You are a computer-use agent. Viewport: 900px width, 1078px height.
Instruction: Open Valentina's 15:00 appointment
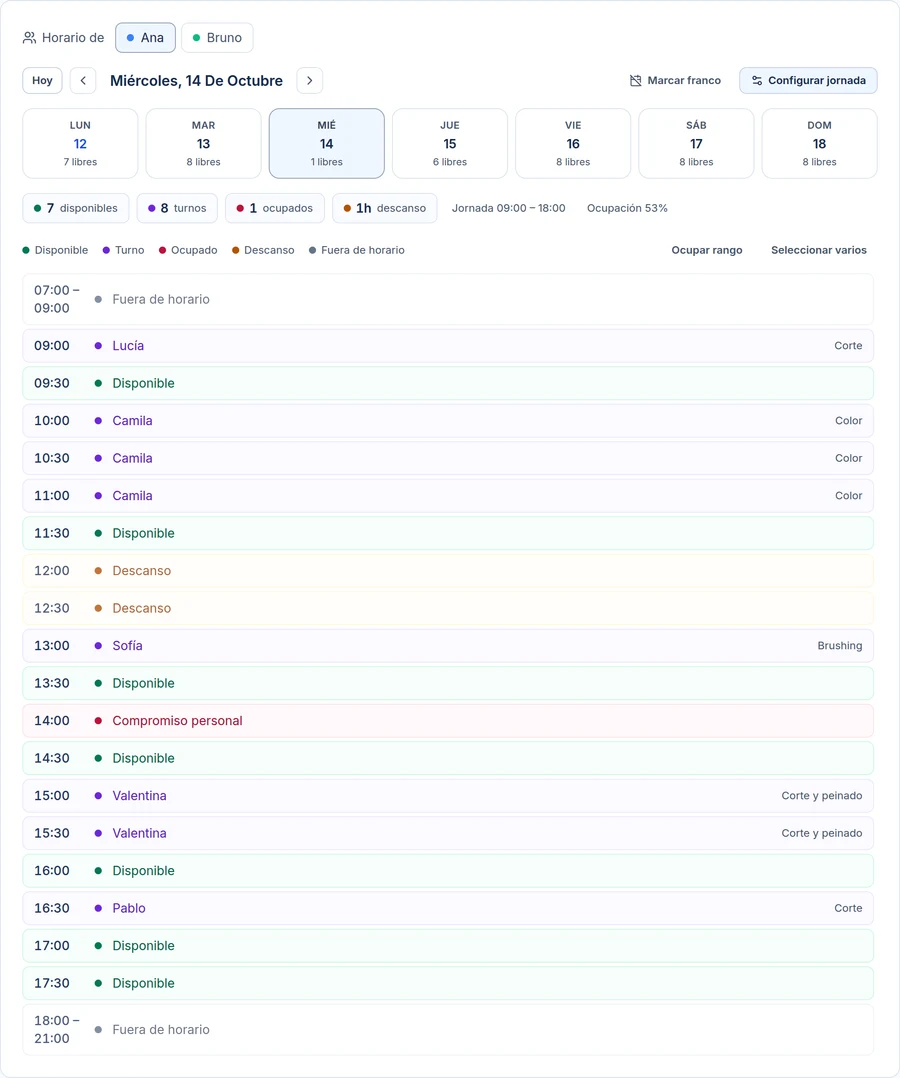[x=448, y=795]
